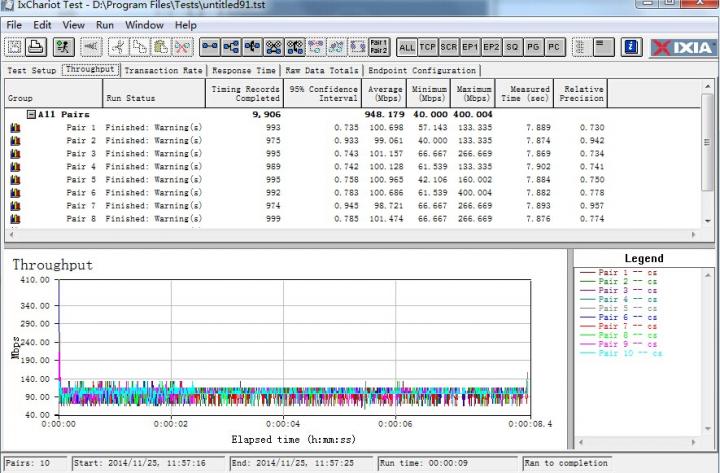The height and width of the screenshot is (473, 720).
Task: Open the blue information (i) icon
Action: coord(631,47)
